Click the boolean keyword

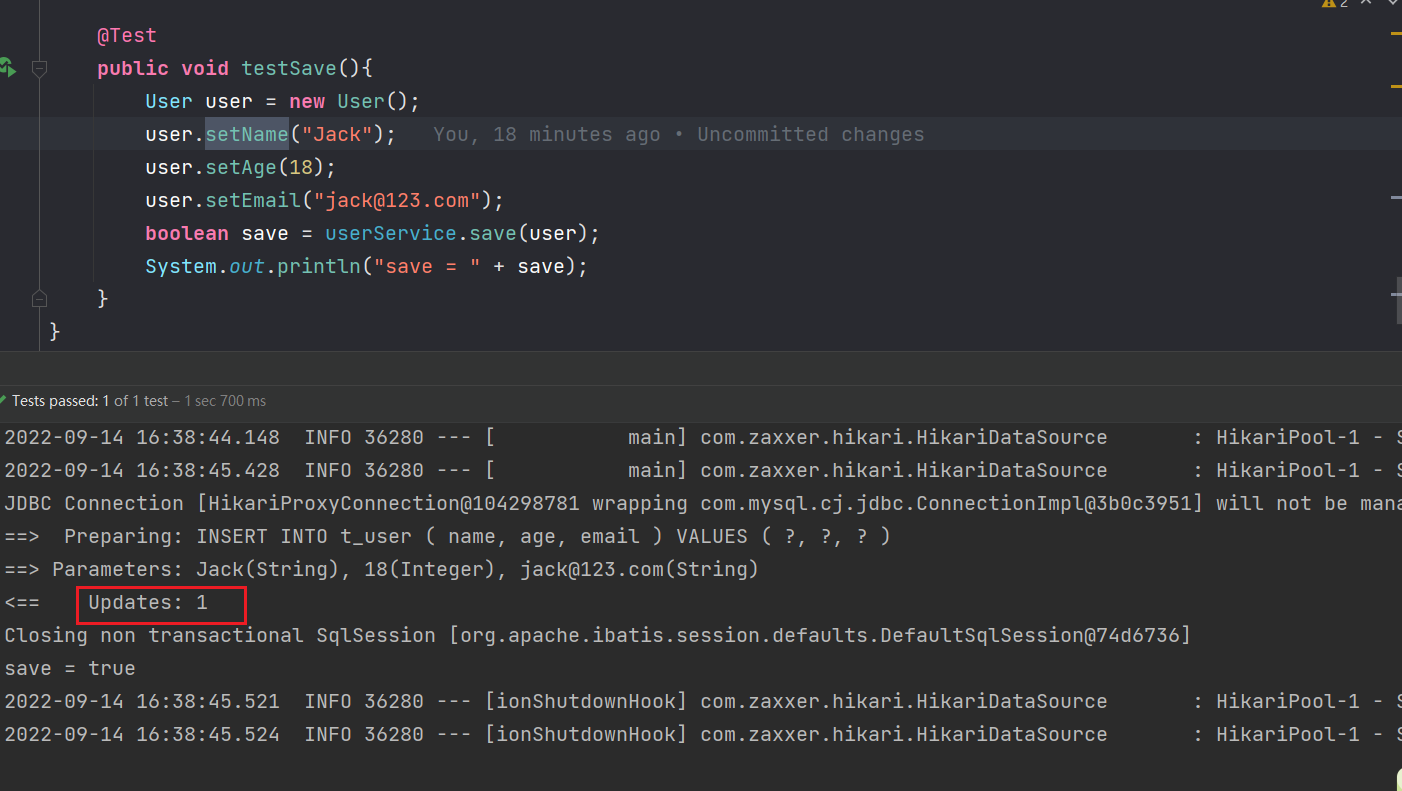(x=187, y=233)
